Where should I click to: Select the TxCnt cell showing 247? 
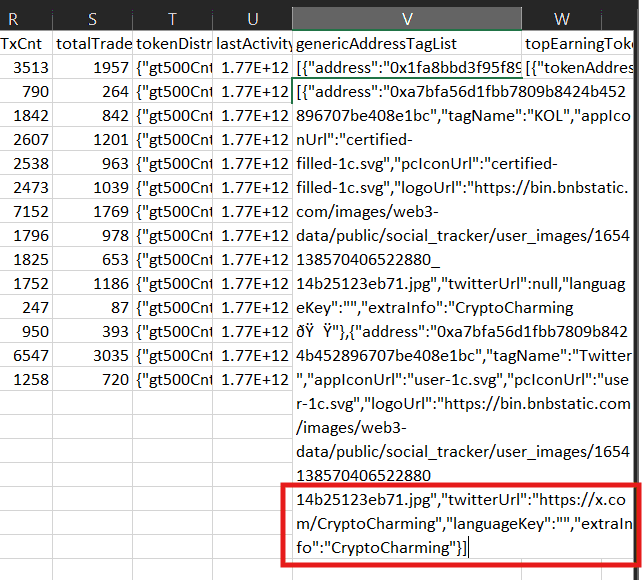click(26, 307)
